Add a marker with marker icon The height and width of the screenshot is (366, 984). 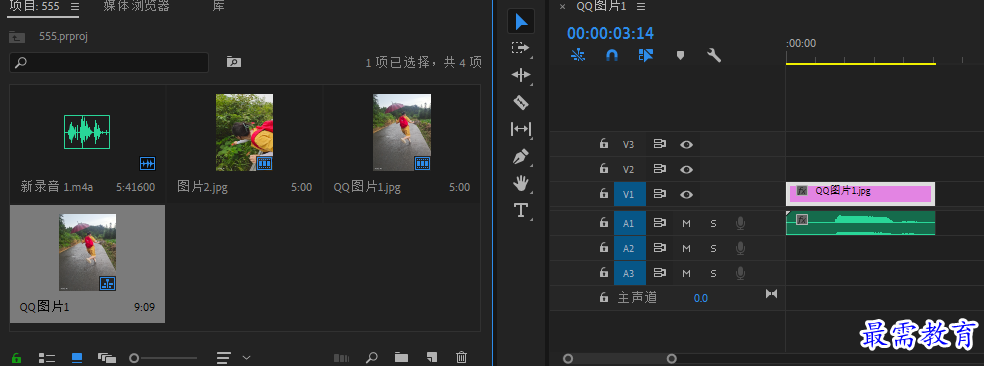680,55
